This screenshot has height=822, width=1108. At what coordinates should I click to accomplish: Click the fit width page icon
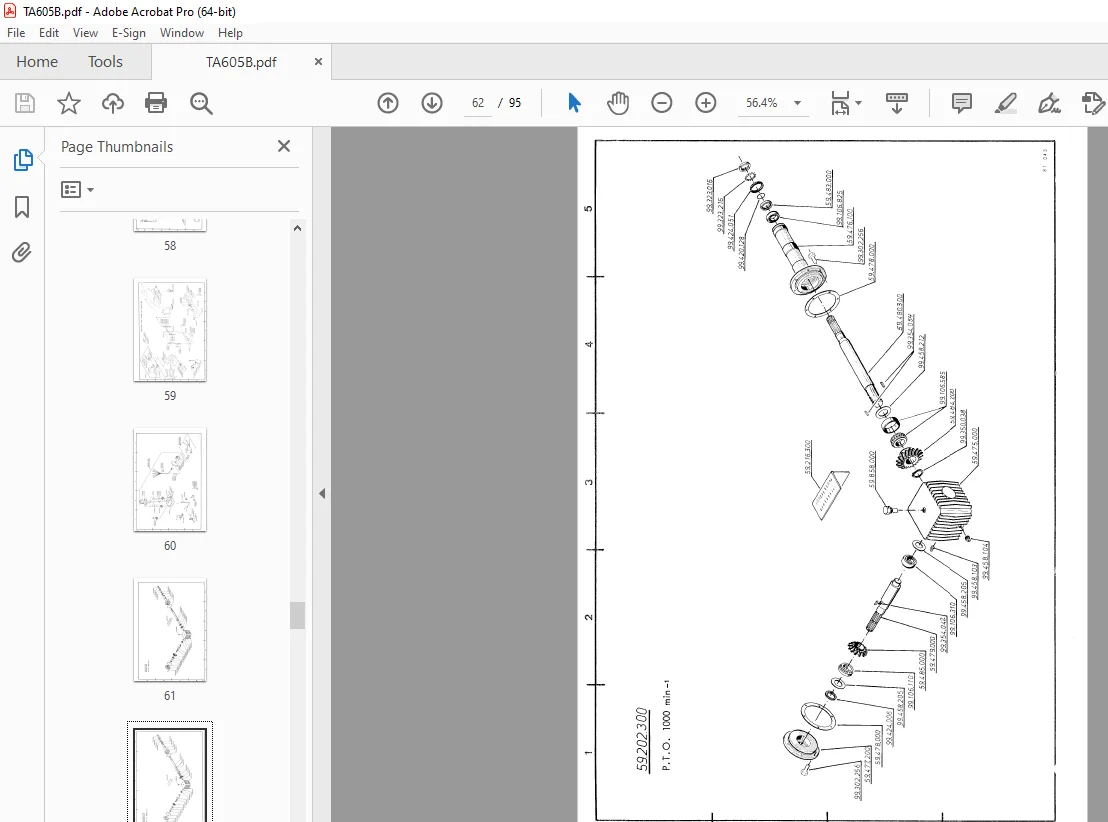point(840,103)
